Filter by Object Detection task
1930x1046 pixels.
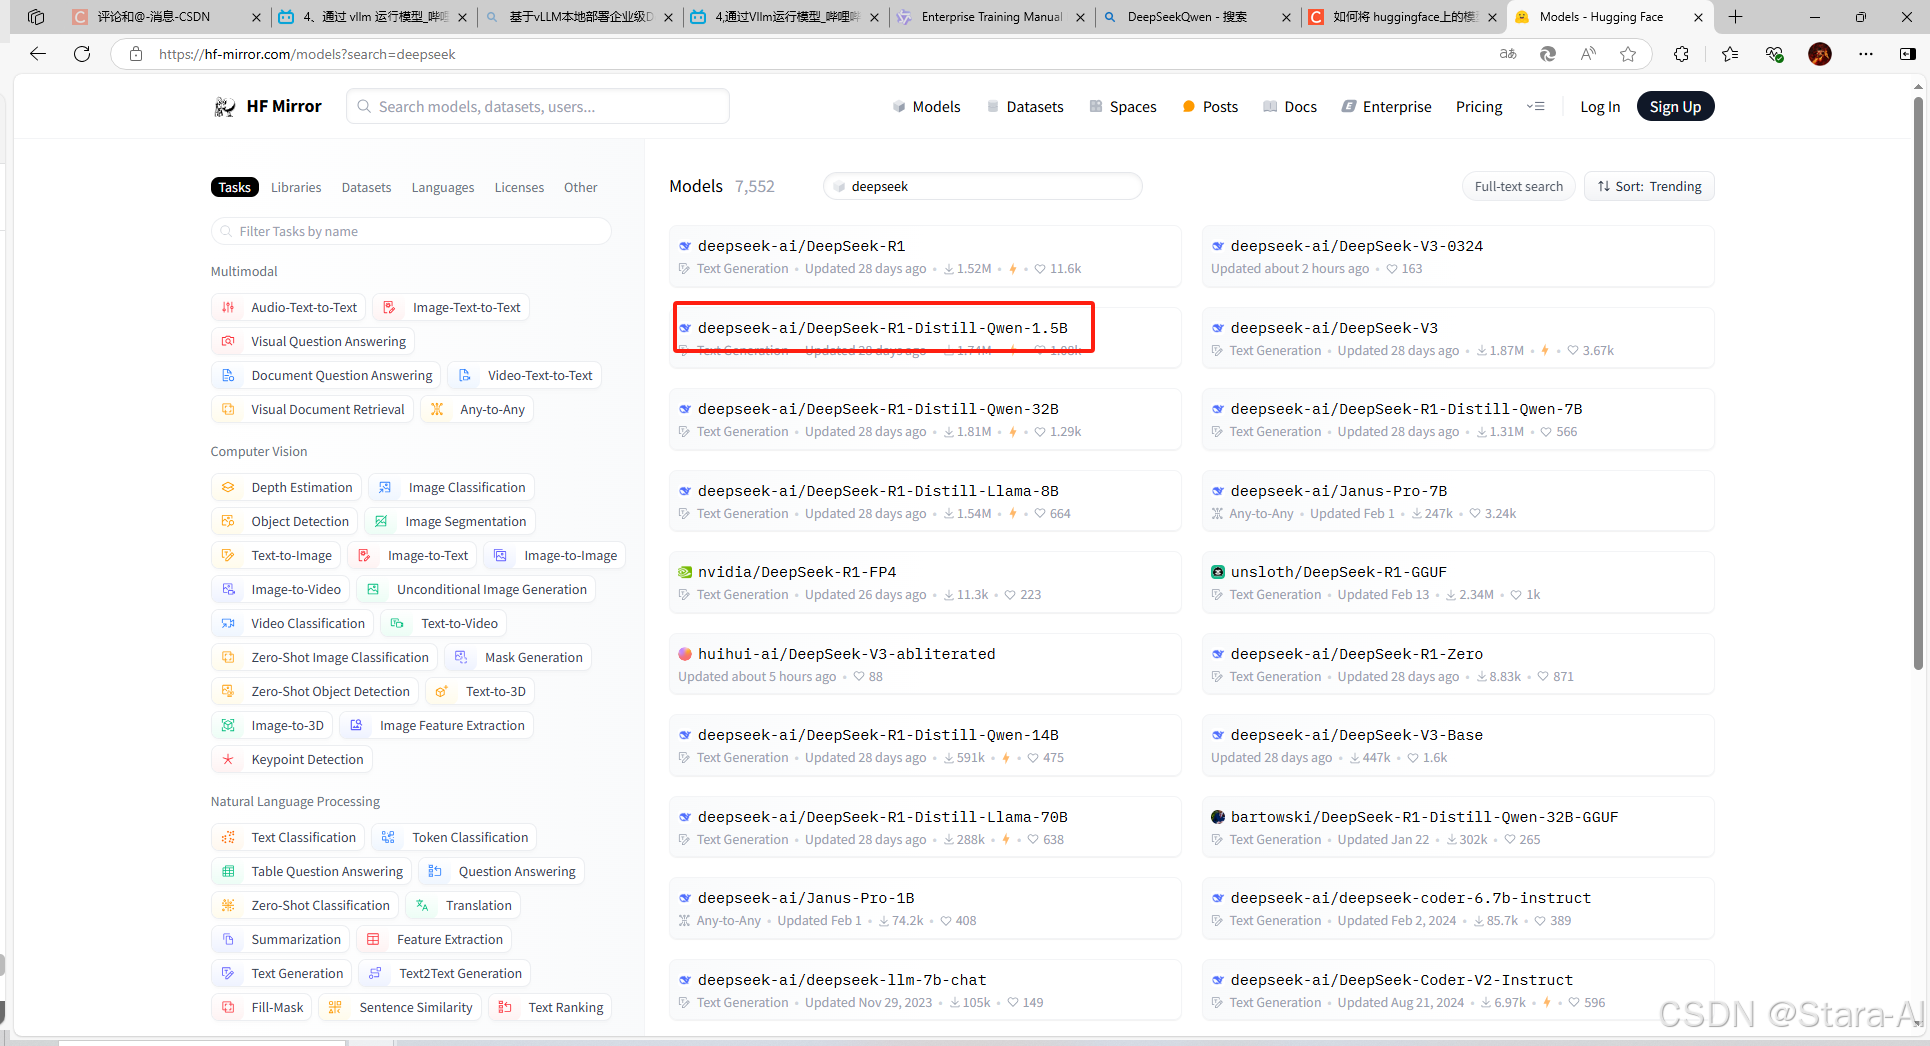tap(285, 521)
